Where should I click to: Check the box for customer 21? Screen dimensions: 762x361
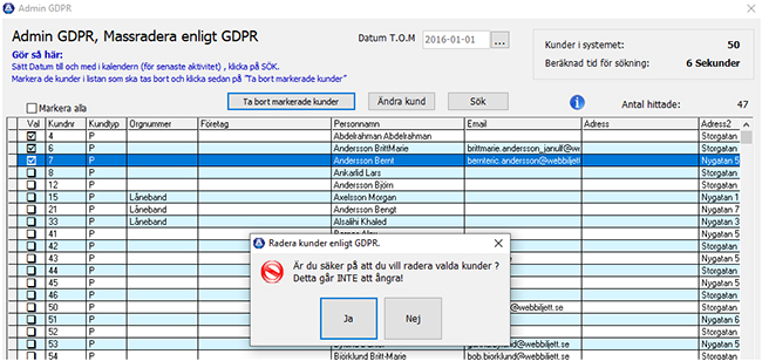[x=31, y=209]
